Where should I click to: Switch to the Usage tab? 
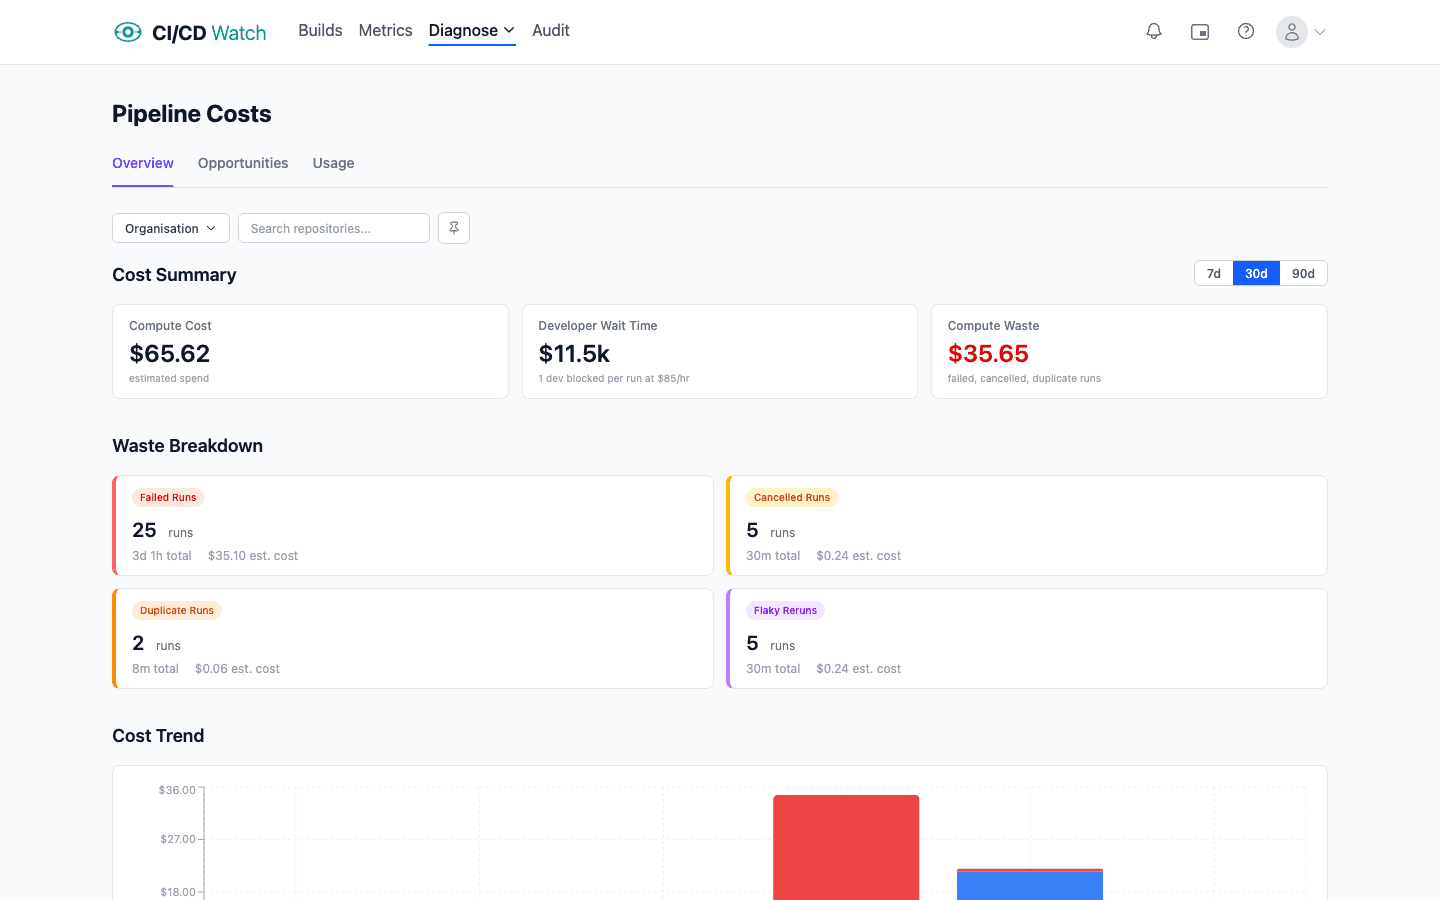point(334,163)
